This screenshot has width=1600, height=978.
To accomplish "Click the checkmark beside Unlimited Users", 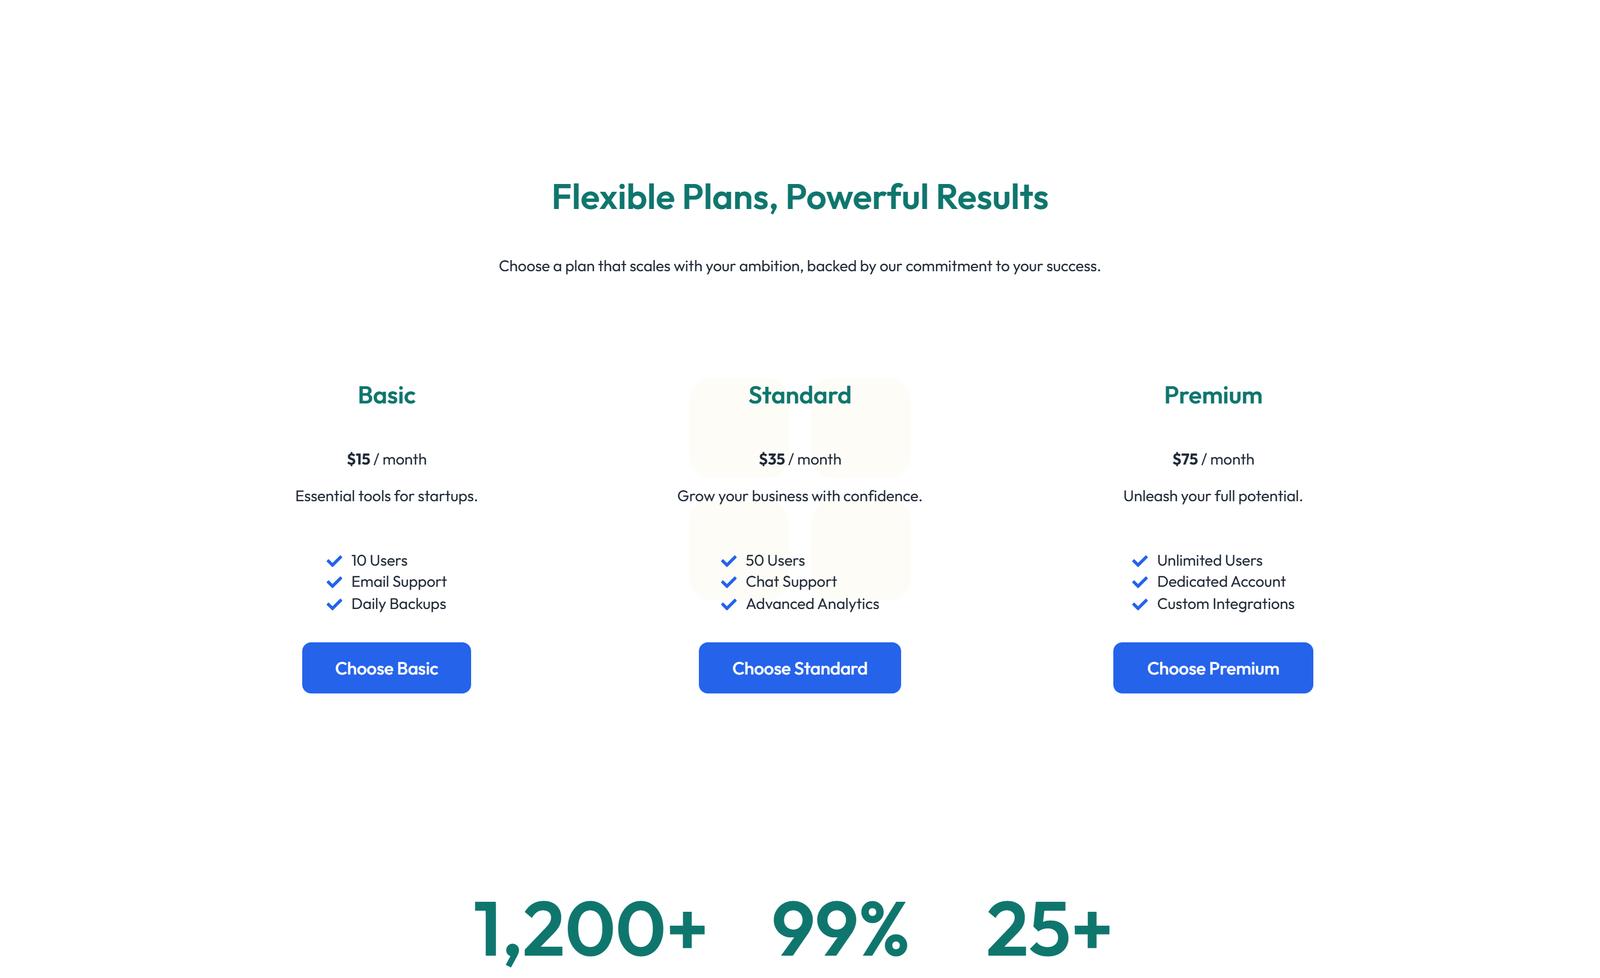I will point(1140,561).
